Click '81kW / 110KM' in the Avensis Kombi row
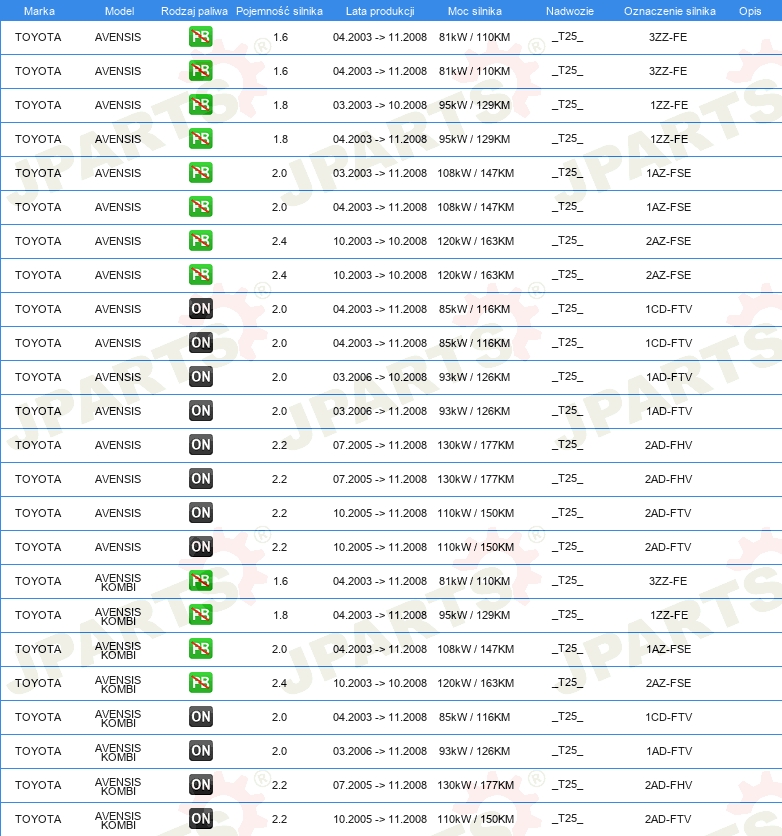Image resolution: width=782 pixels, height=836 pixels. click(x=474, y=581)
